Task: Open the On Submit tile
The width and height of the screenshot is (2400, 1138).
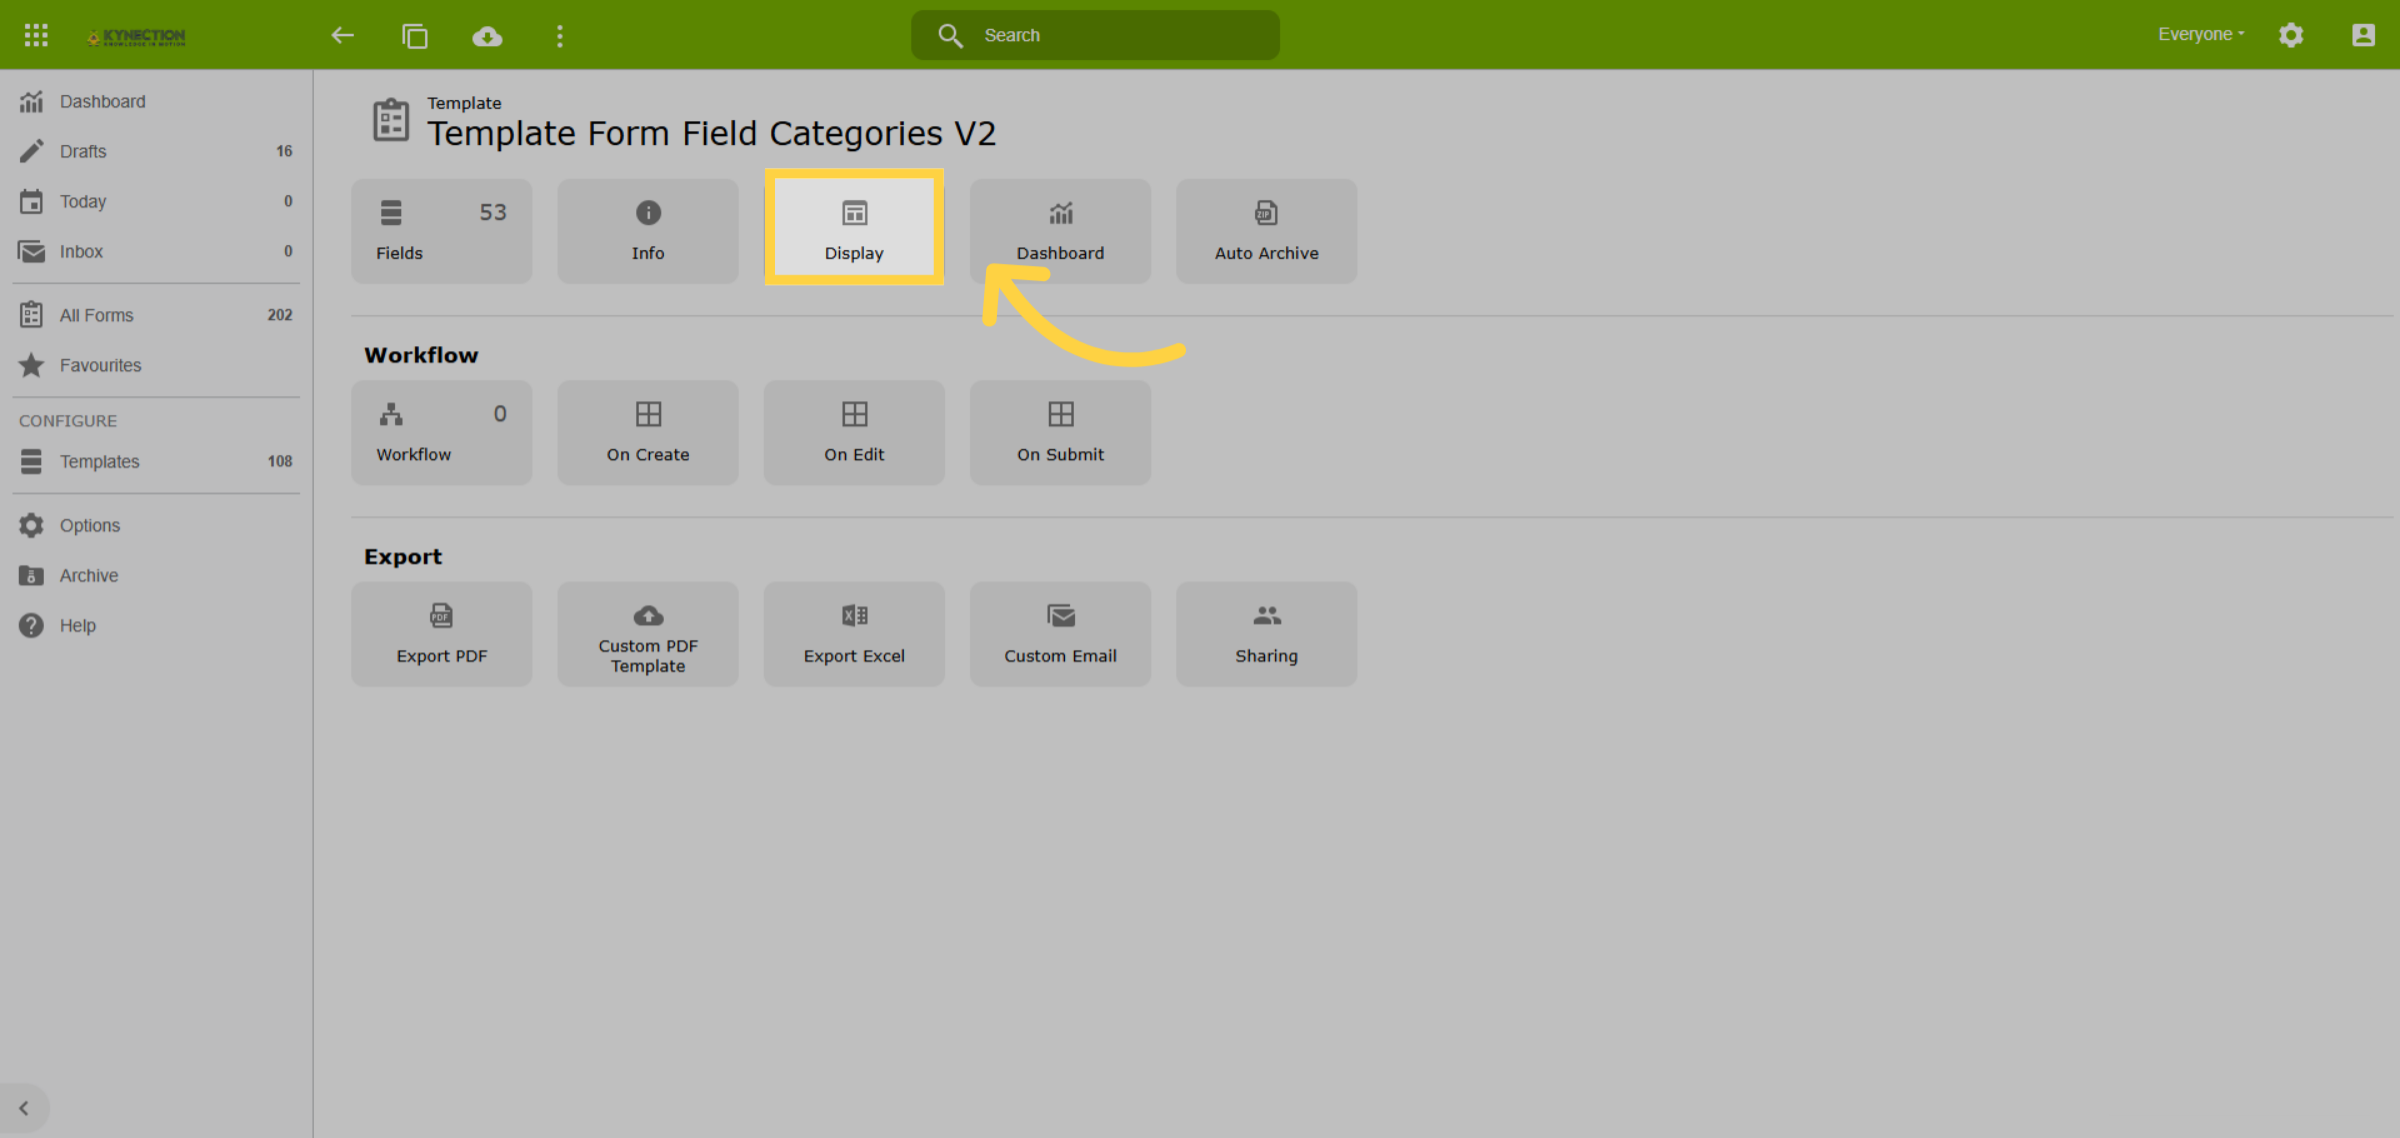Action: pos(1060,432)
